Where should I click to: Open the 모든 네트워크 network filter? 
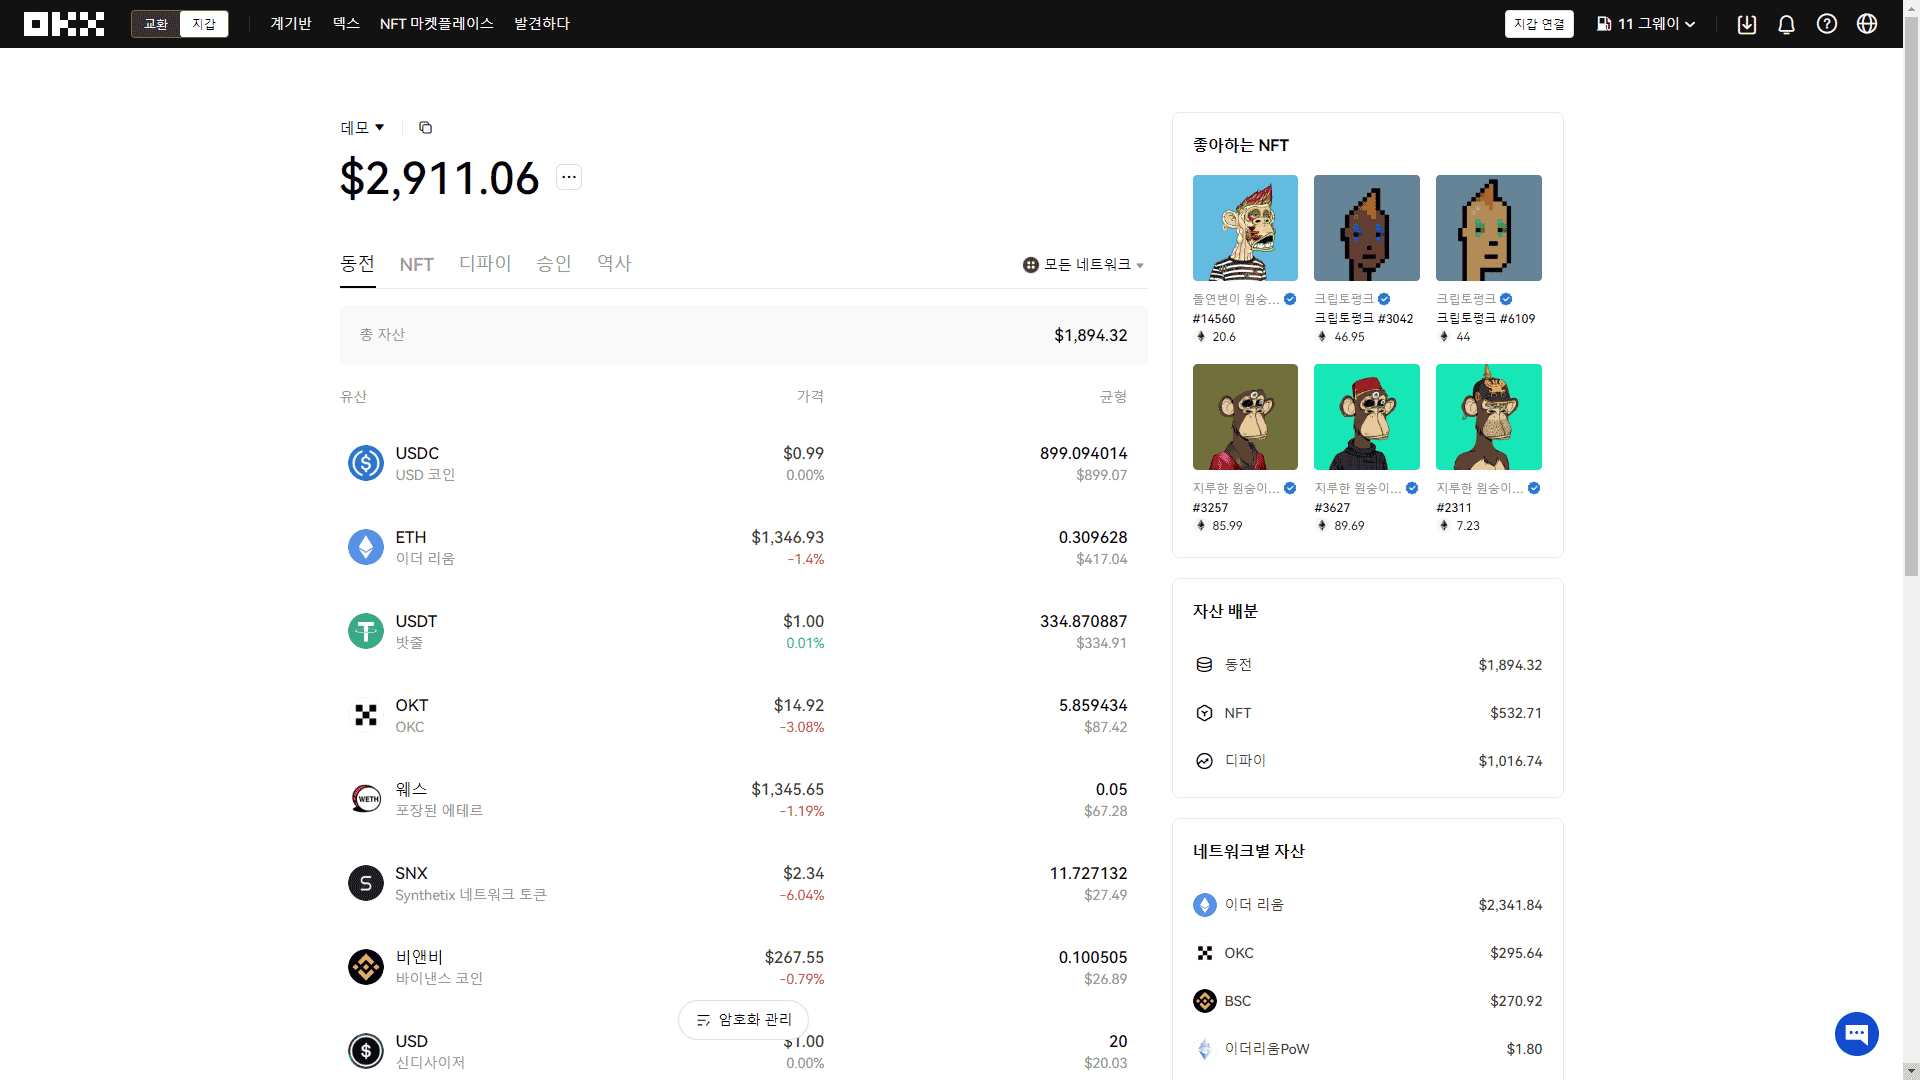(x=1084, y=265)
